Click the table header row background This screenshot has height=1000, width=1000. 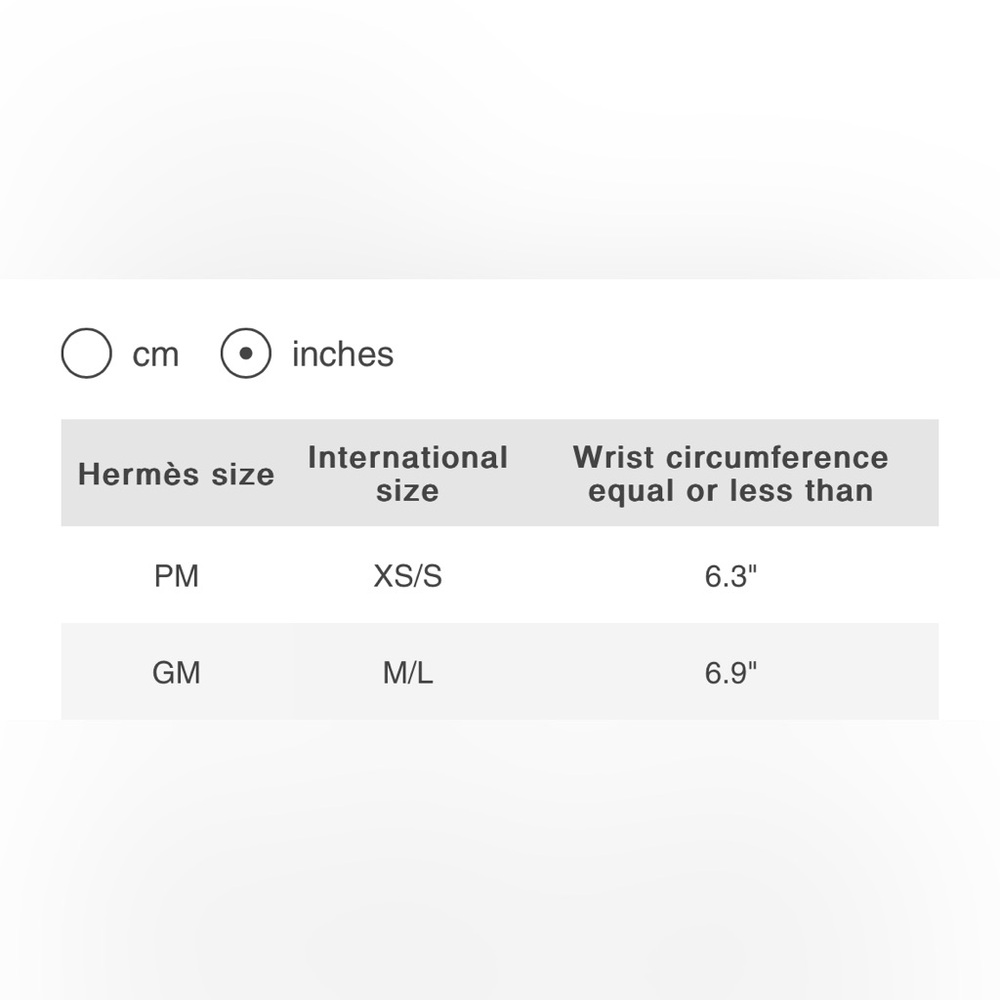[500, 474]
